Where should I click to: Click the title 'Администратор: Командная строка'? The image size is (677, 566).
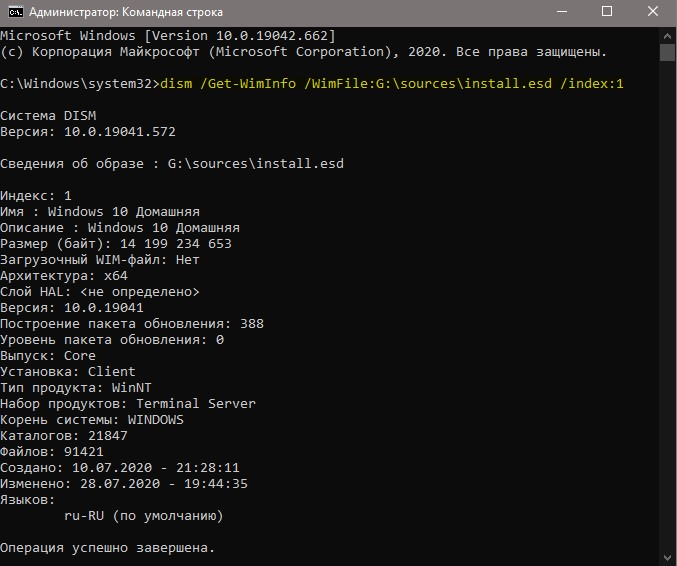pyautogui.click(x=126, y=12)
